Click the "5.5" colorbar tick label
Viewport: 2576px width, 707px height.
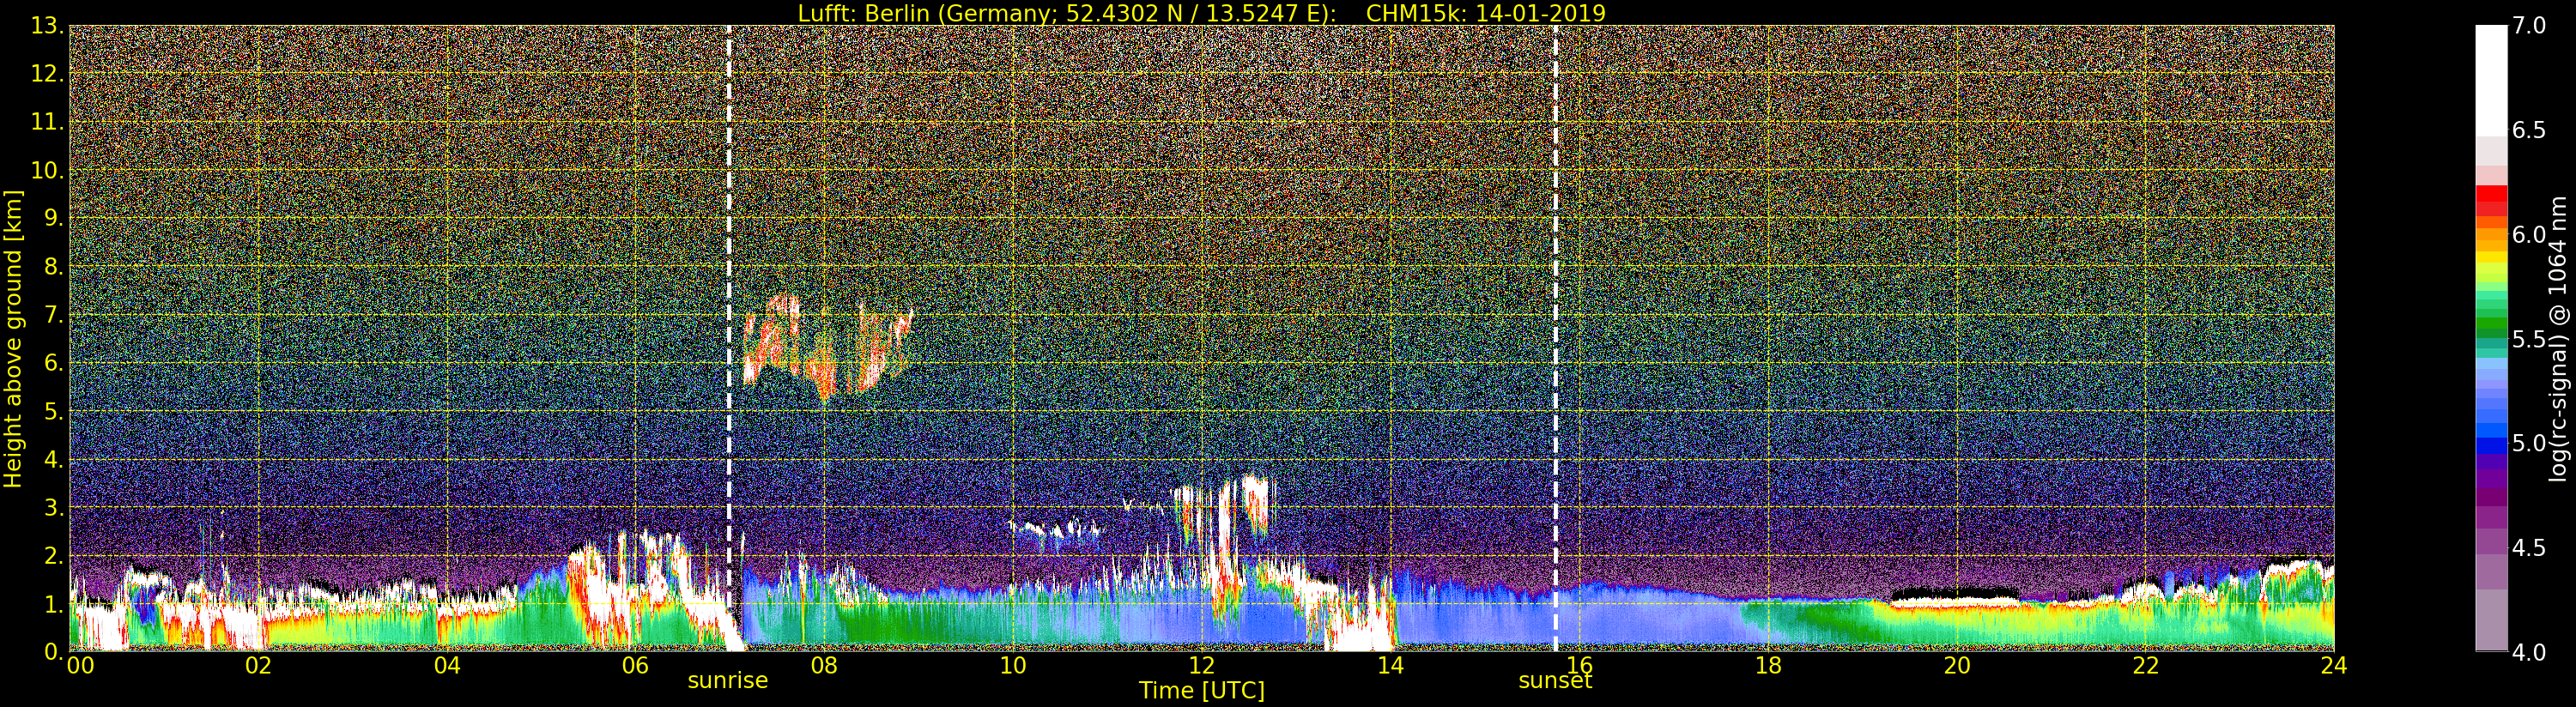pyautogui.click(x=2529, y=339)
